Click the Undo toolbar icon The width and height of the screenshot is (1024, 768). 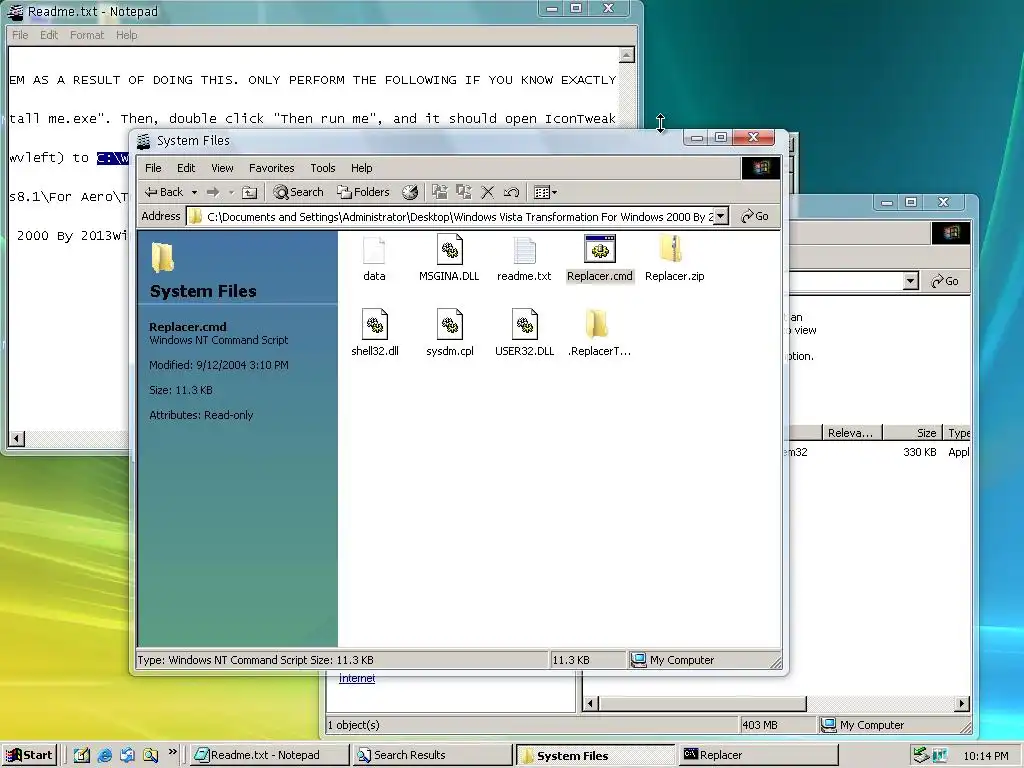[x=511, y=192]
